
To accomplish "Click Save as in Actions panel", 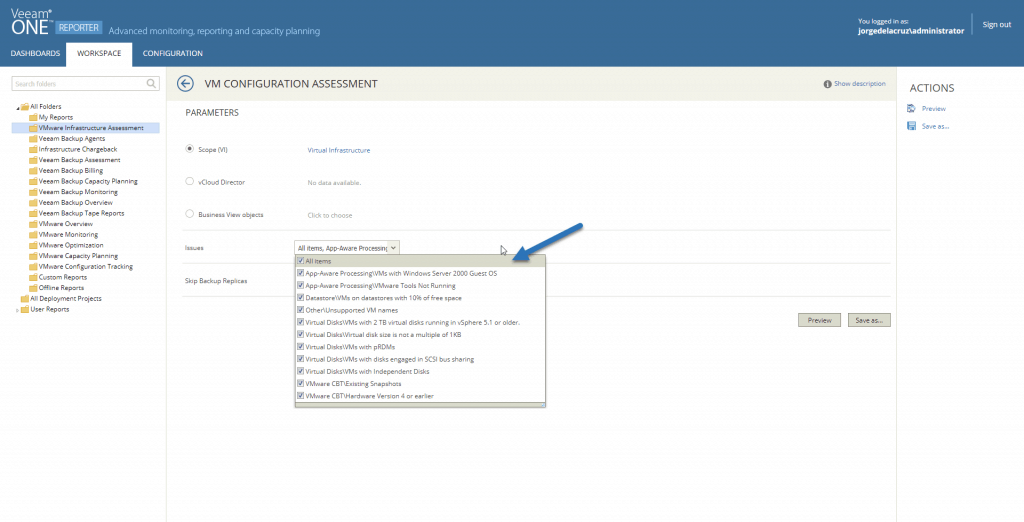I will click(x=935, y=126).
